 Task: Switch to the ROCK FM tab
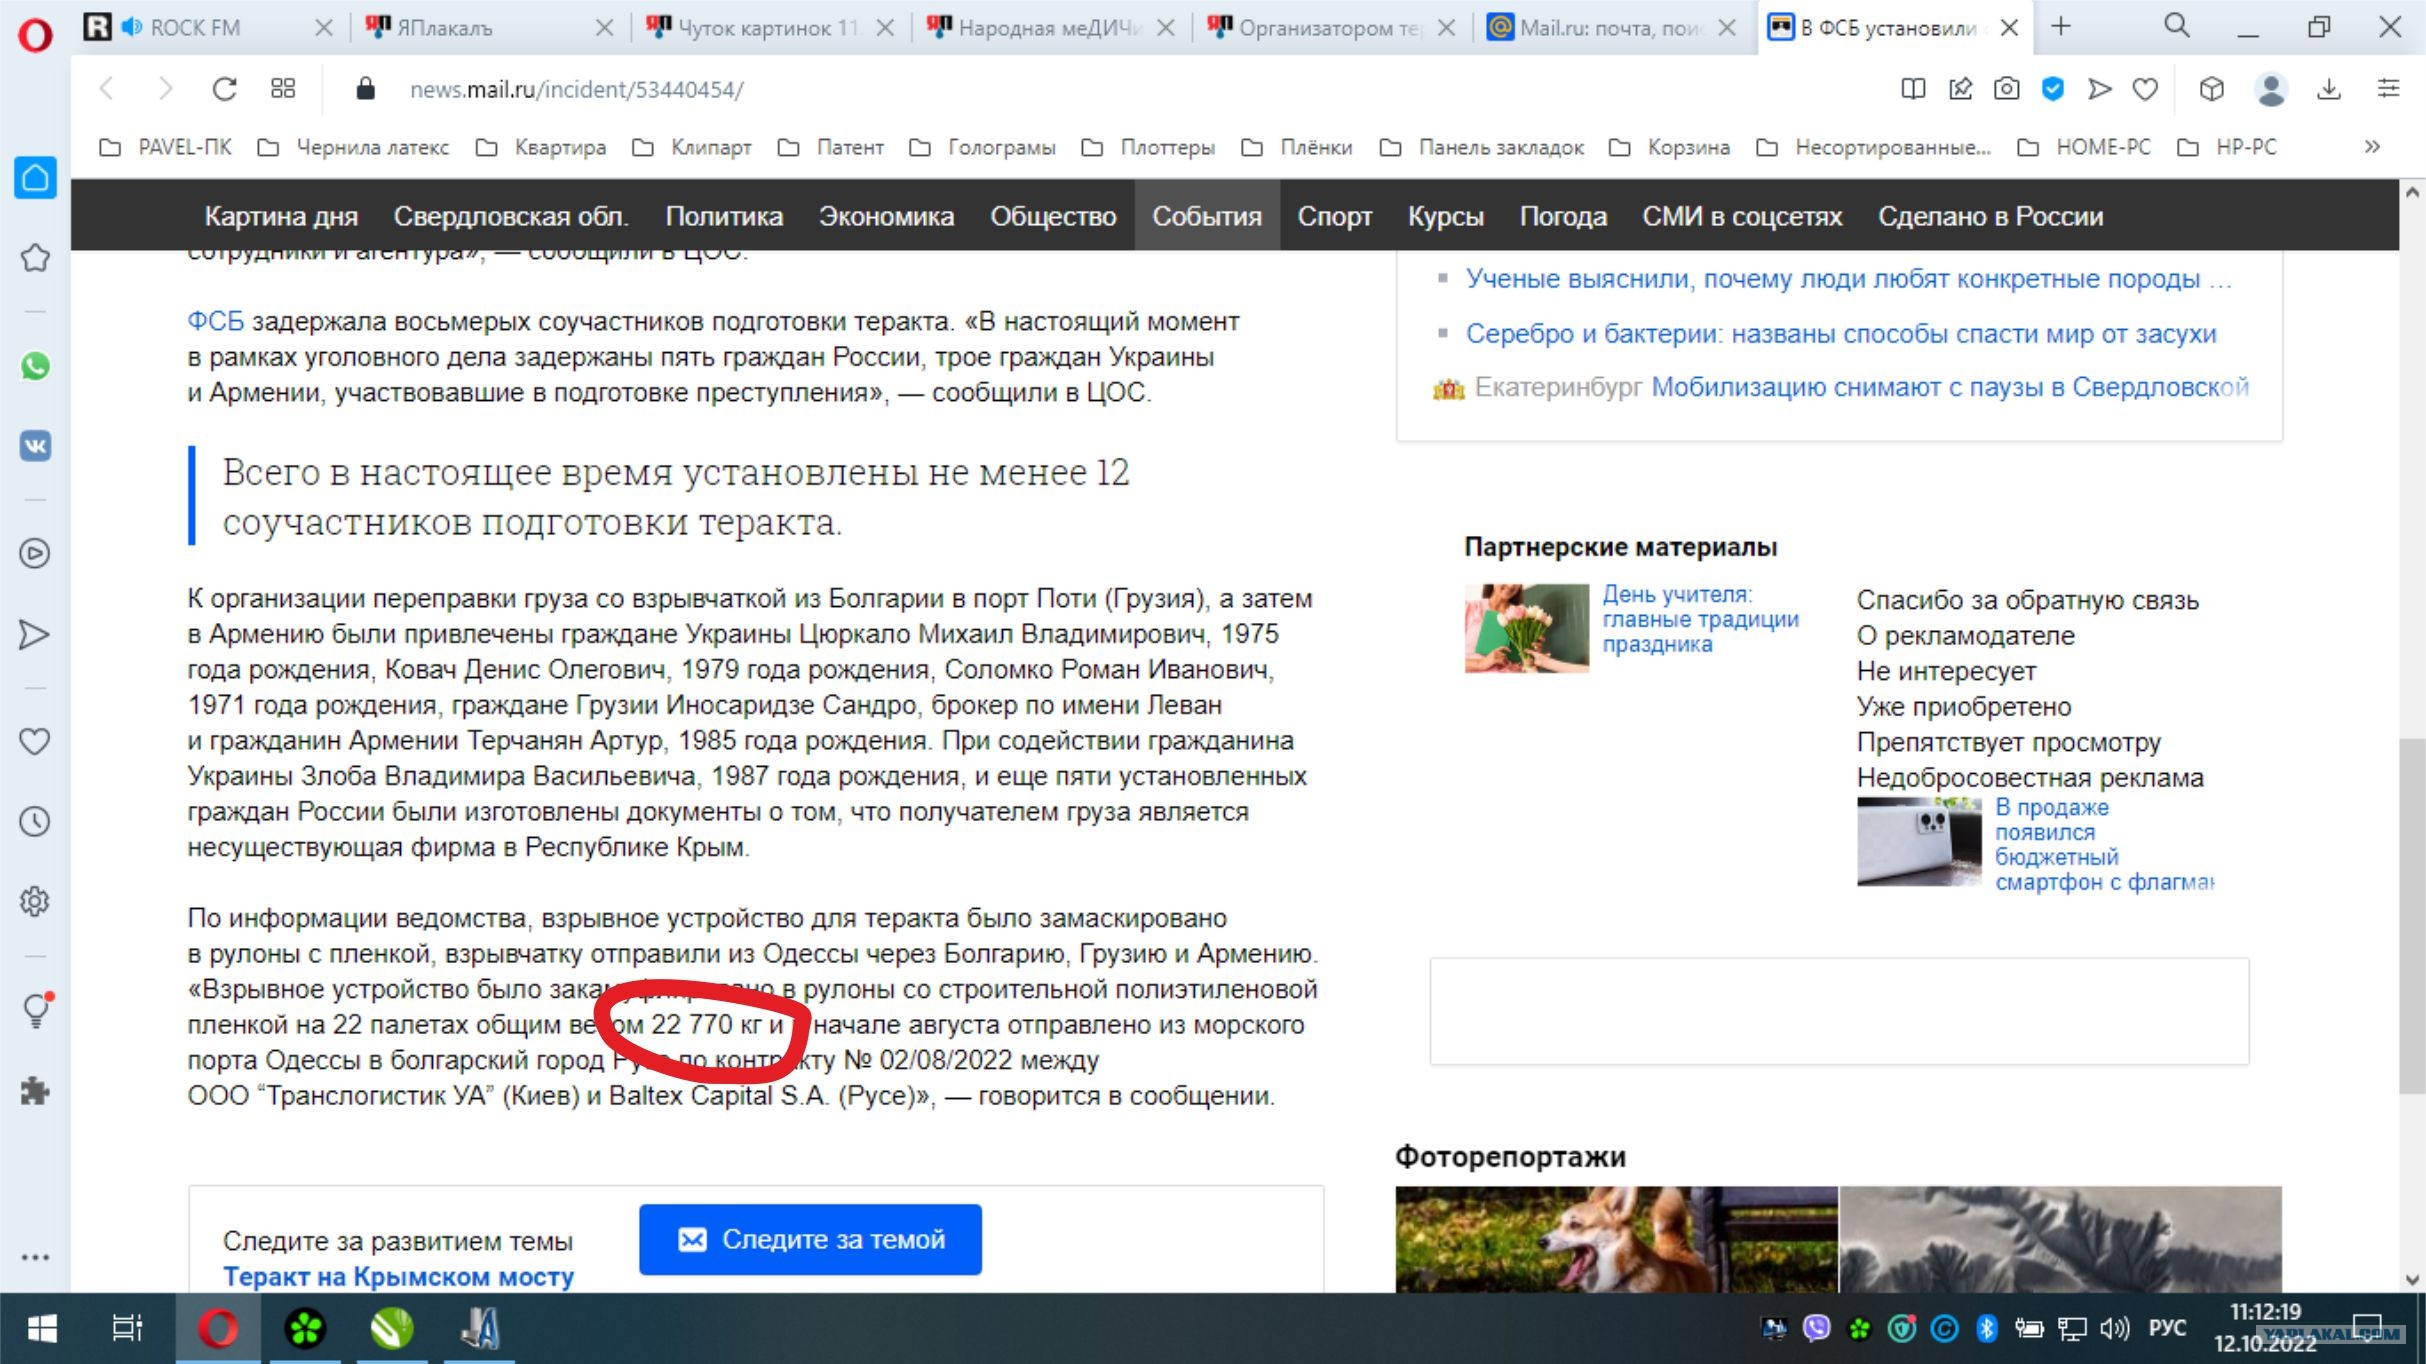click(210, 28)
